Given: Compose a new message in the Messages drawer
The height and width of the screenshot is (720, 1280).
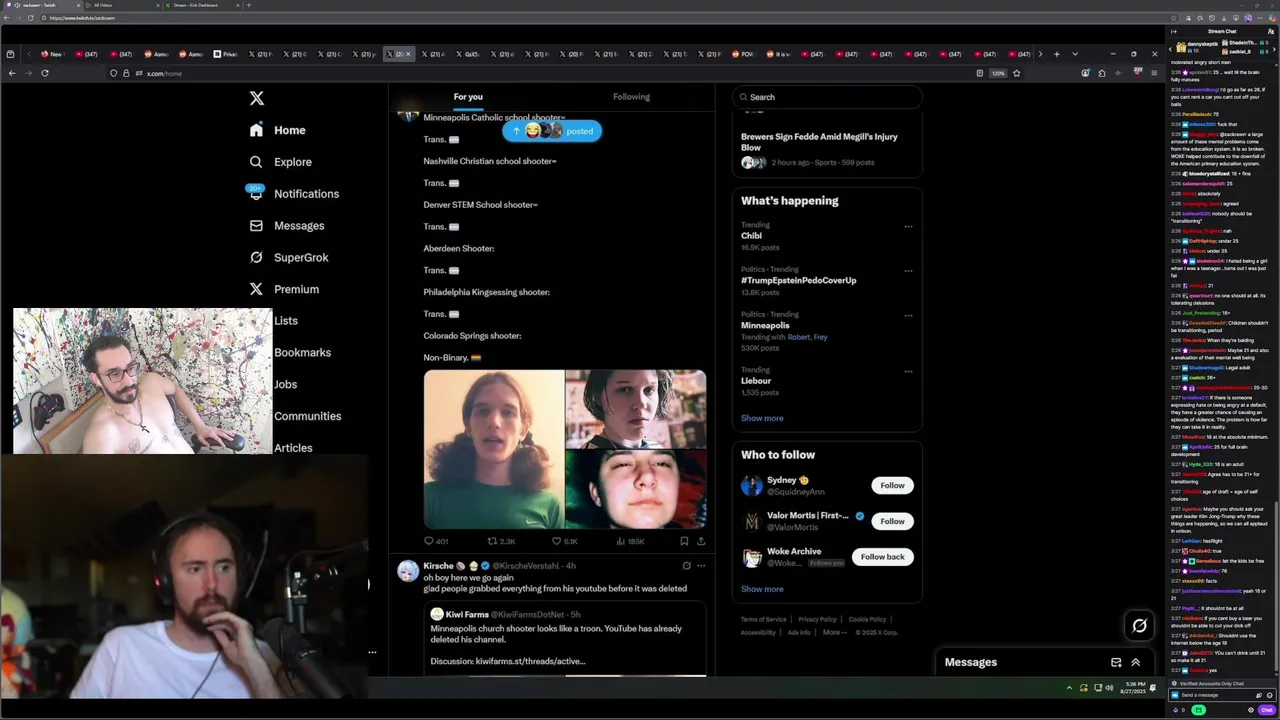Looking at the screenshot, I should [1116, 662].
